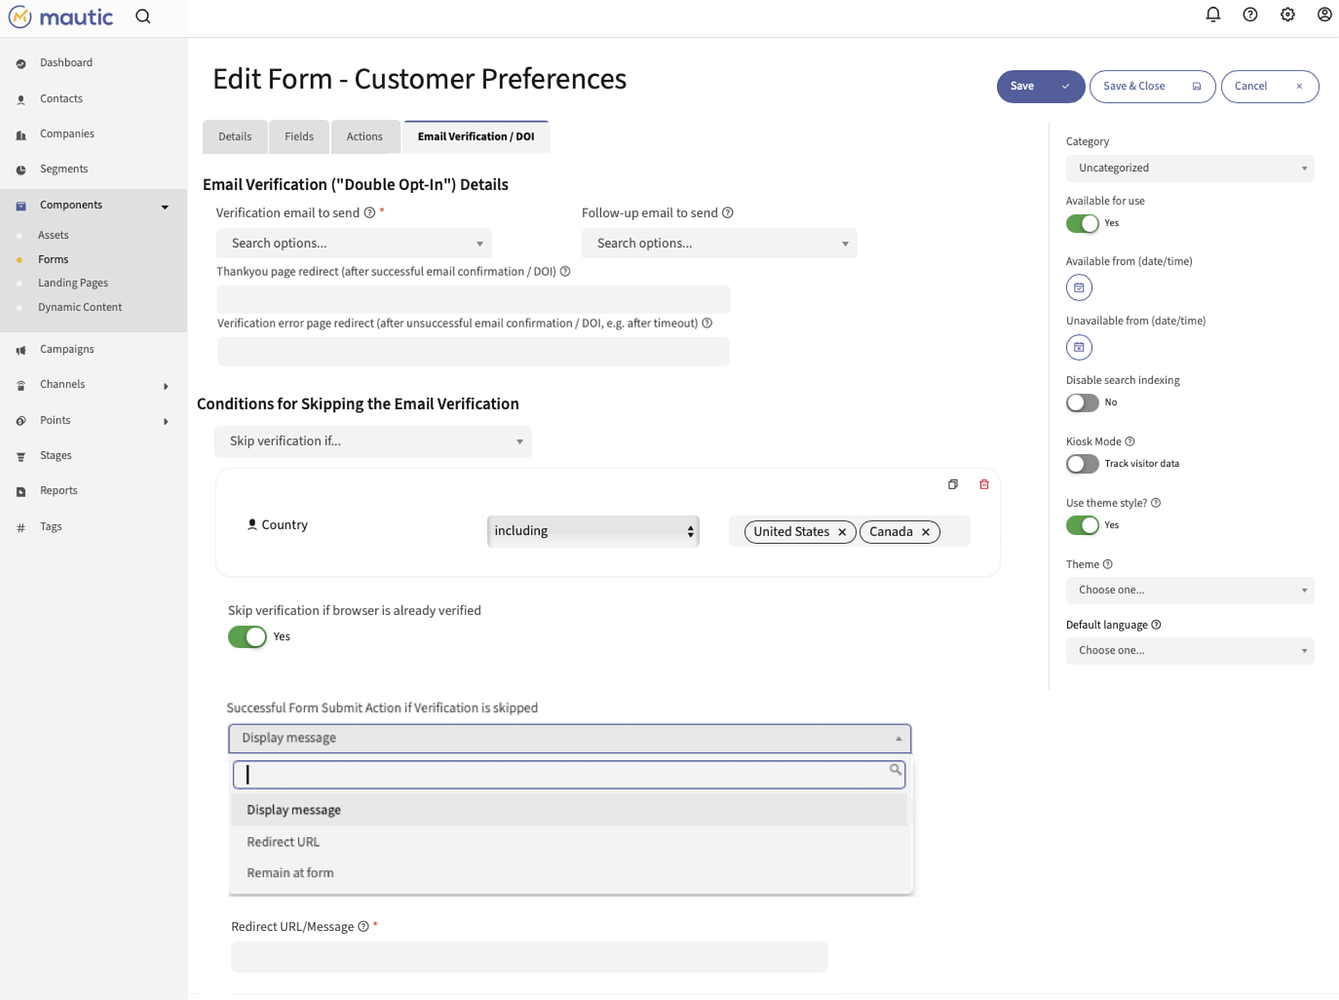1339x1000 pixels.
Task: Open the Available from date picker
Action: 1078,288
